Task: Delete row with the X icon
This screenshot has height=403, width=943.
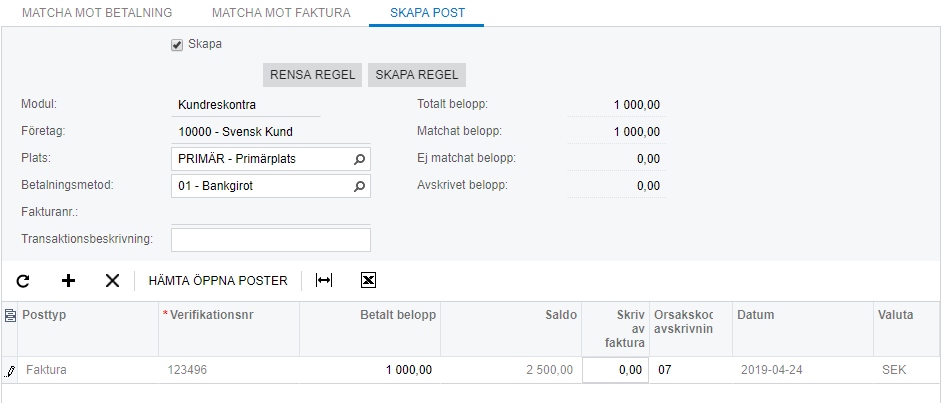Action: click(112, 281)
